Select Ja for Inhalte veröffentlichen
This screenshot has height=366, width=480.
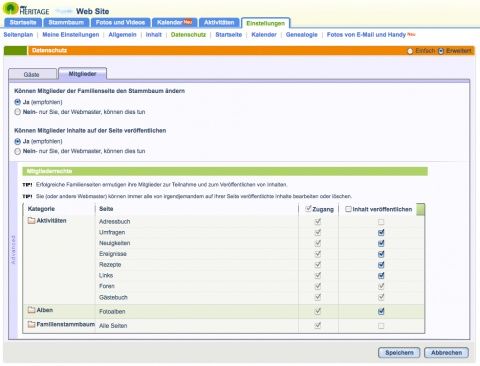point(17,141)
